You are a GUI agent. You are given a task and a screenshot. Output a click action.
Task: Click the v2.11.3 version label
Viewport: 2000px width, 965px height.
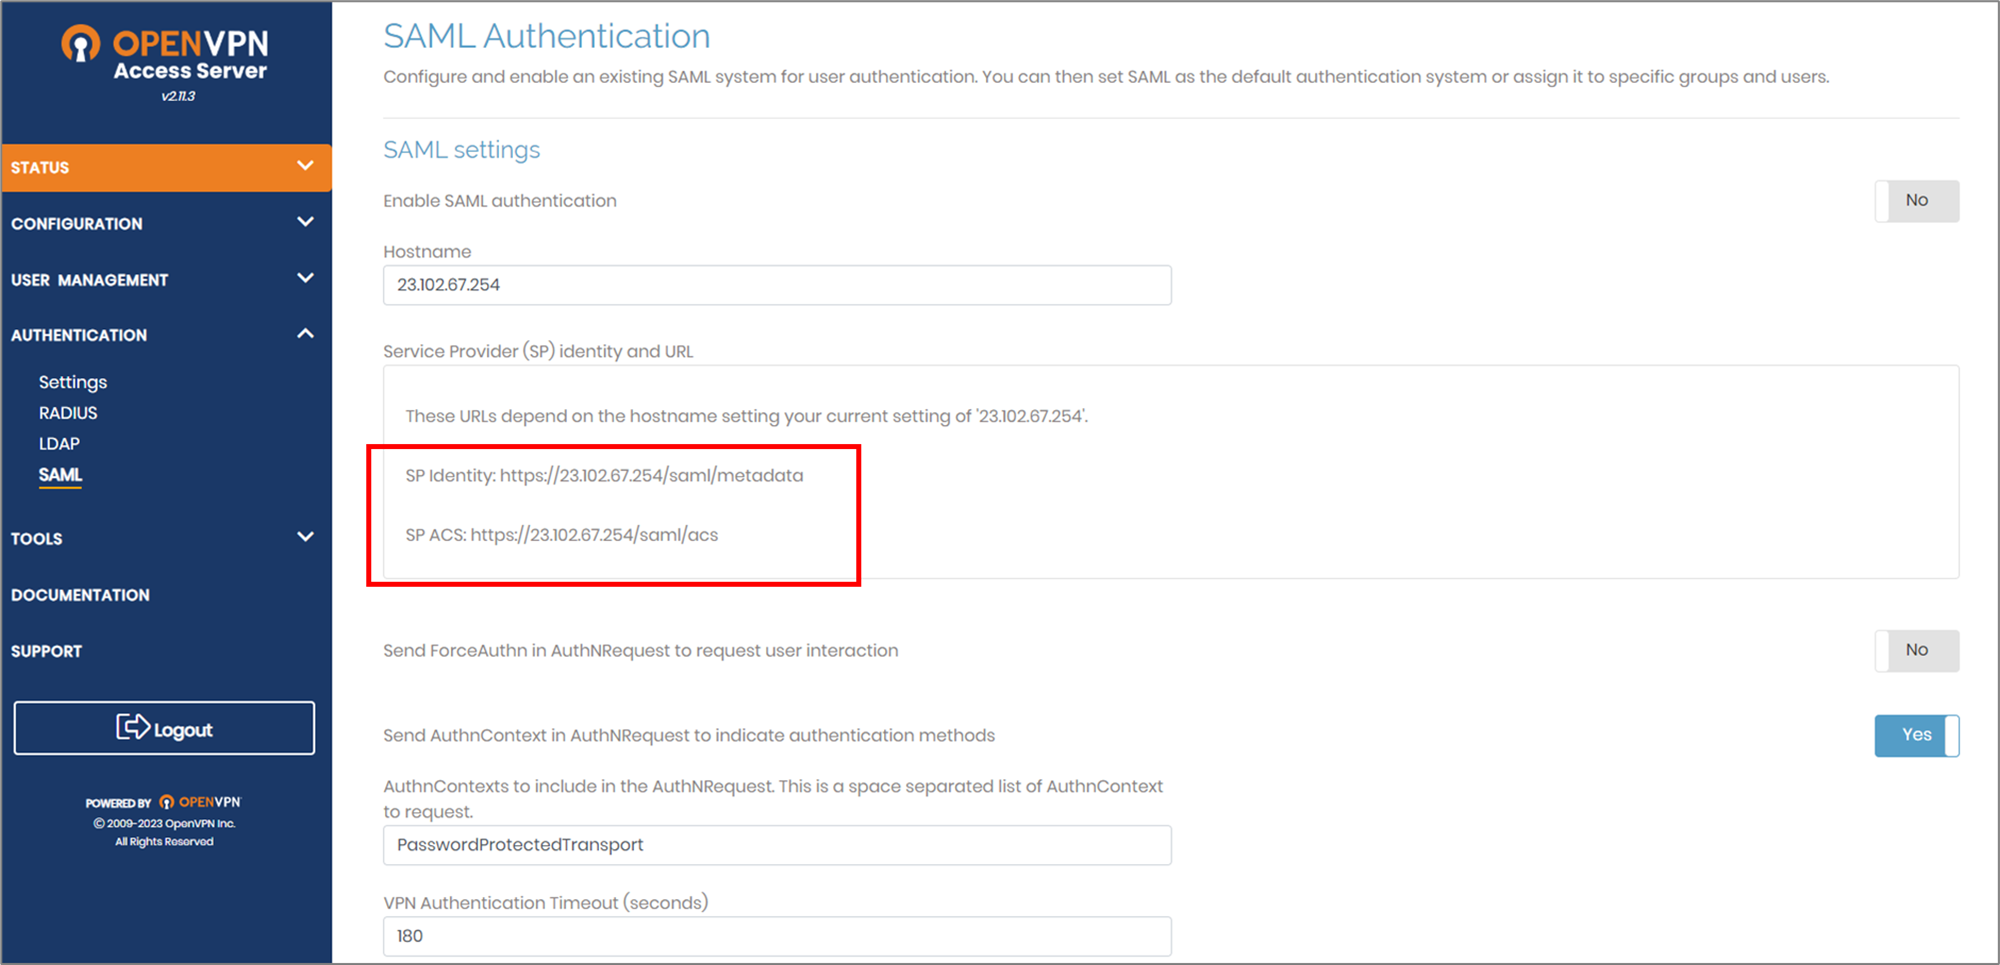pyautogui.click(x=178, y=96)
